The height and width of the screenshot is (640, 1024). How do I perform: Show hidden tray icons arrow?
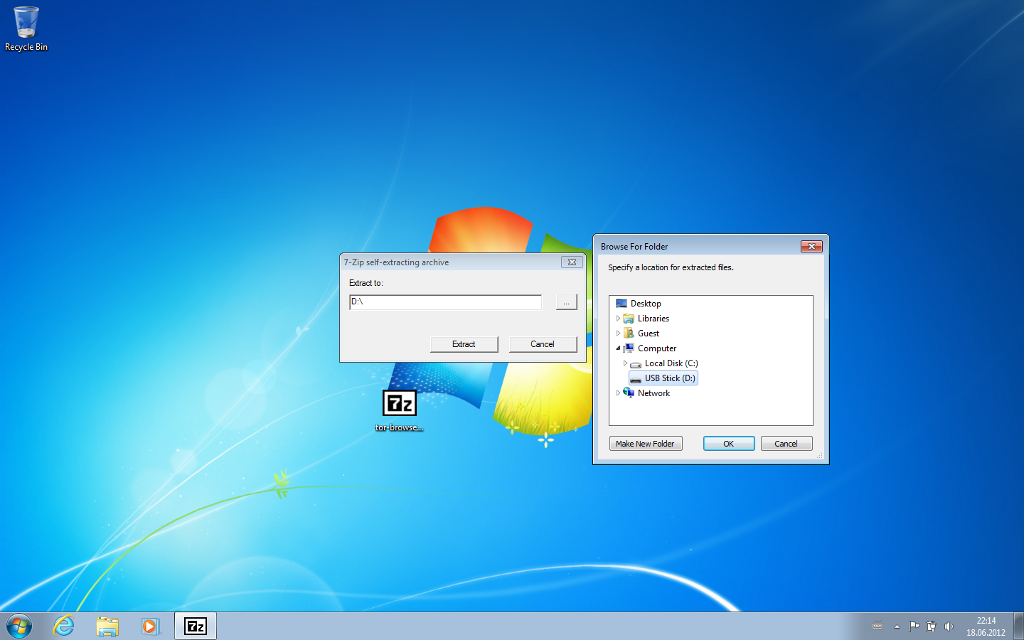pyautogui.click(x=897, y=627)
